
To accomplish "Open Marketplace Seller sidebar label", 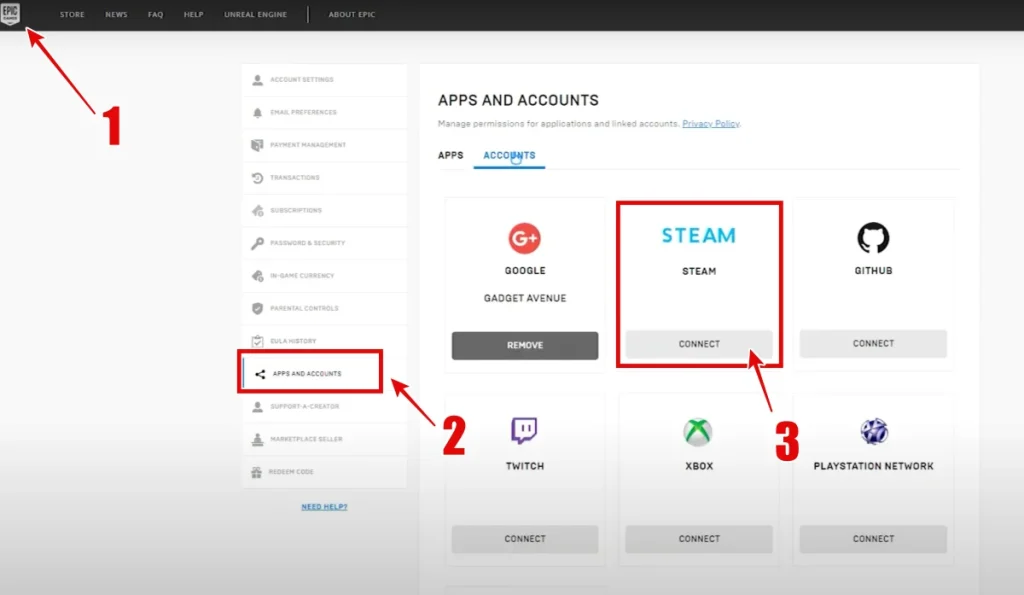I will pos(306,439).
